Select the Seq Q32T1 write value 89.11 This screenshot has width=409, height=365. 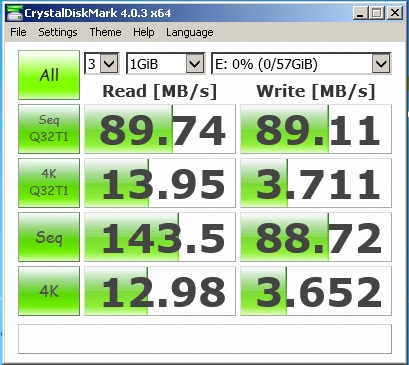tap(316, 129)
